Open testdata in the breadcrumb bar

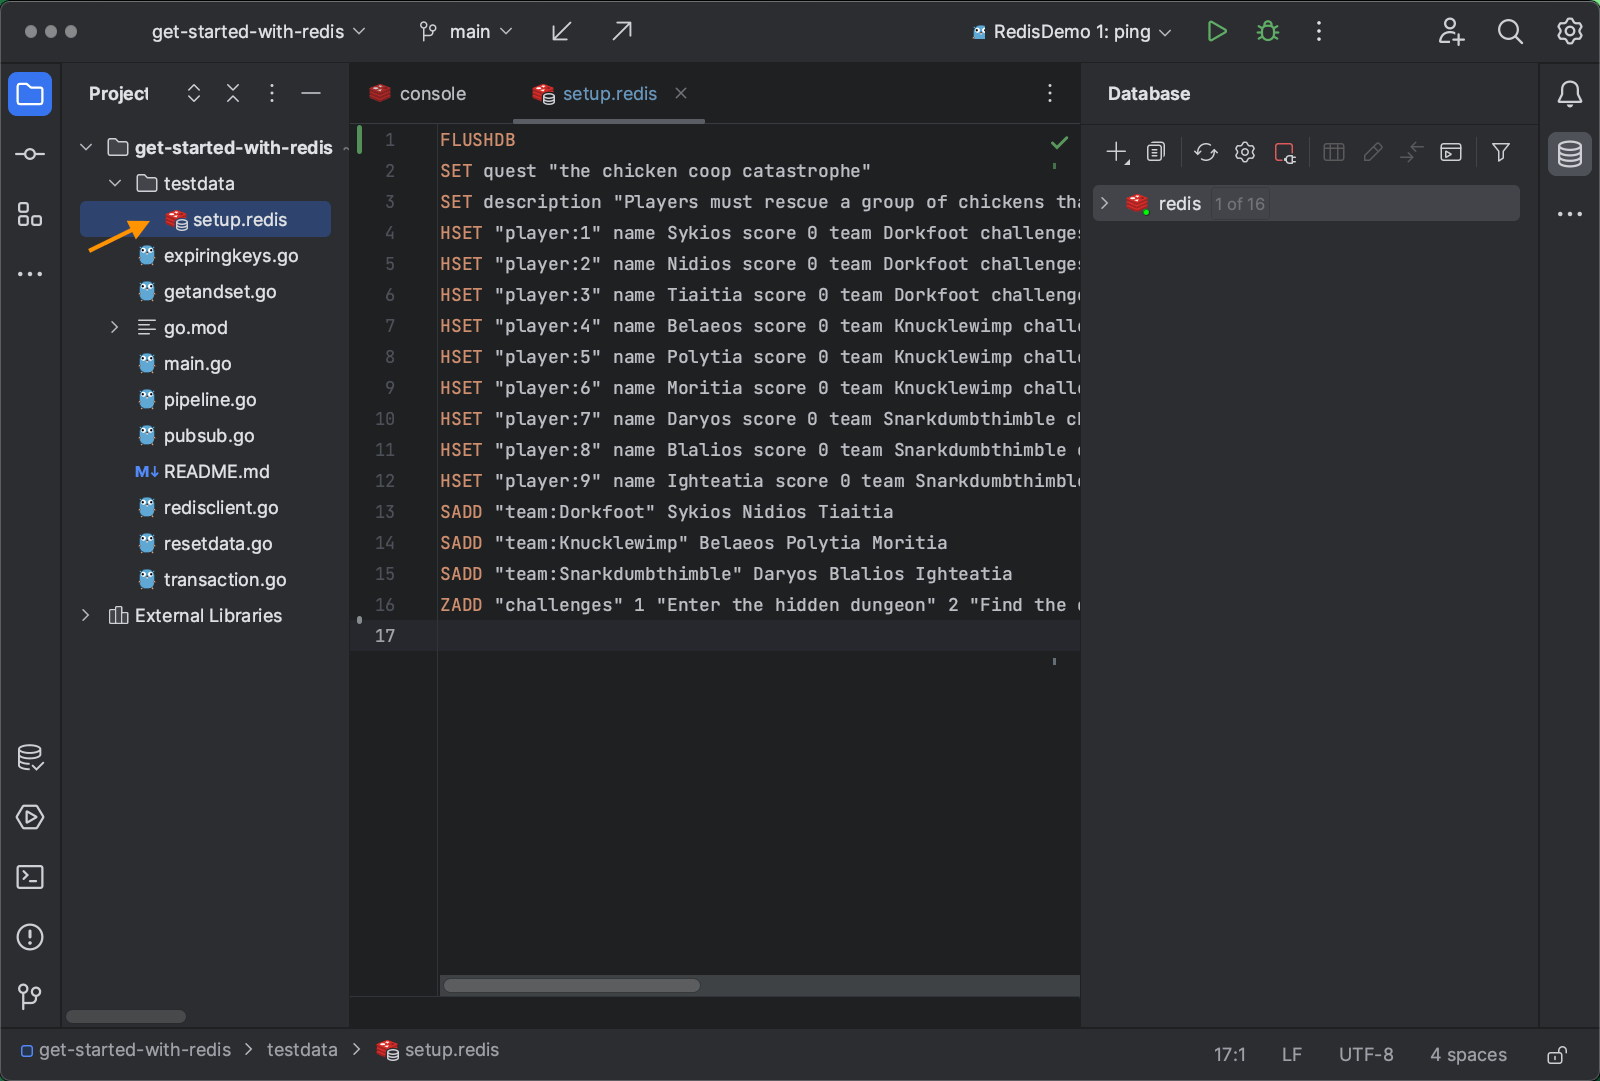(302, 1049)
